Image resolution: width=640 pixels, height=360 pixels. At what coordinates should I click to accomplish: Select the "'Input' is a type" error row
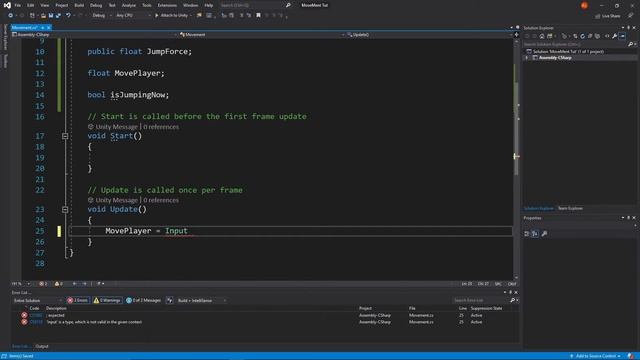click(x=265, y=322)
